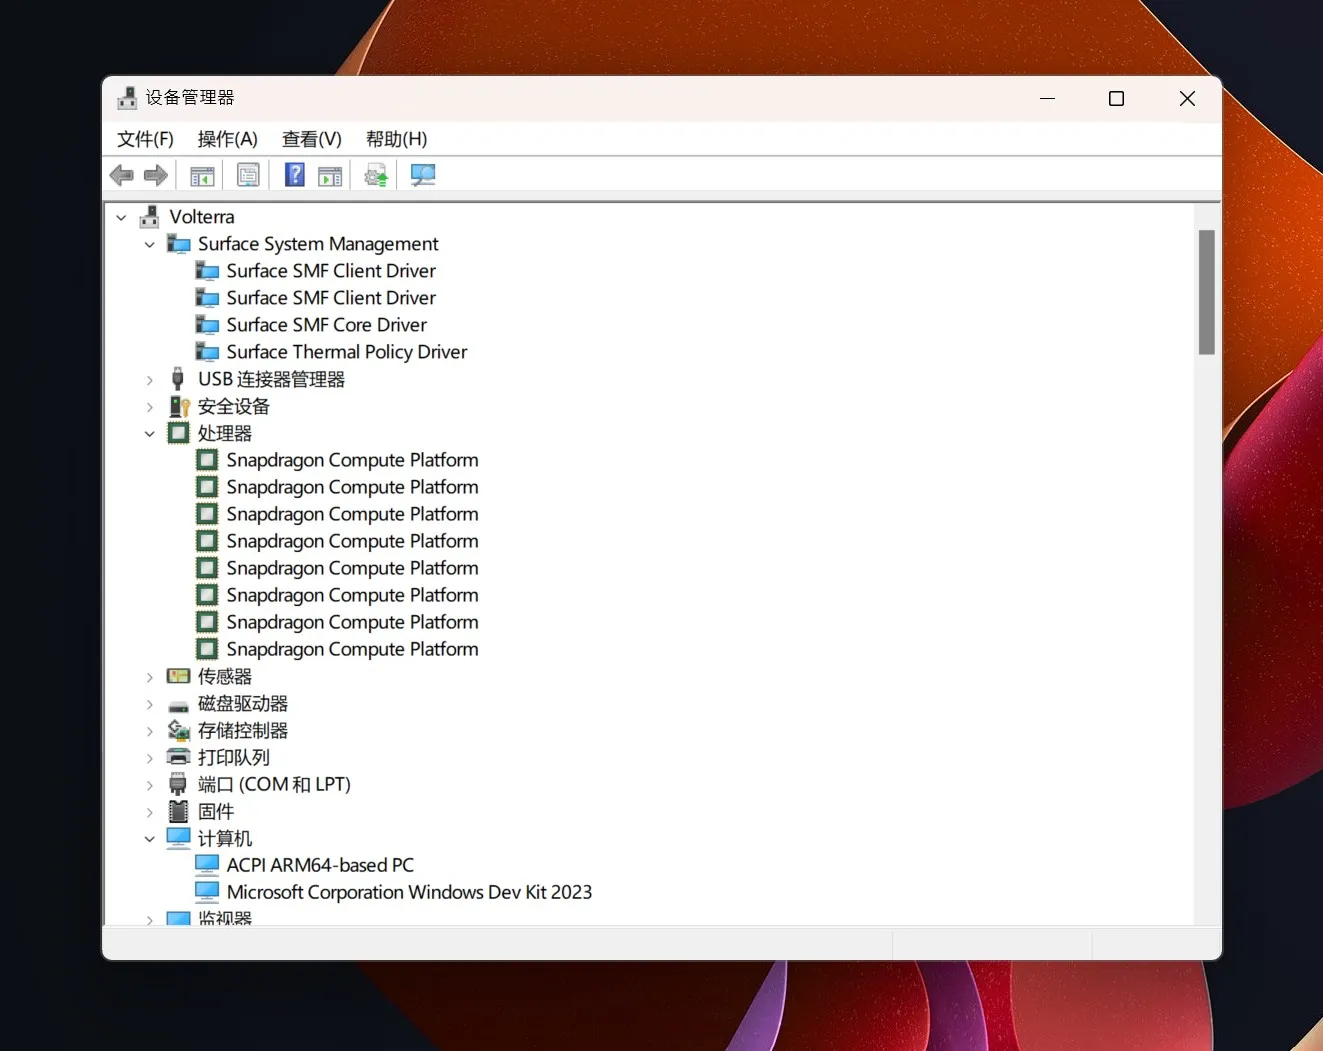
Task: Click the Back arrow toolbar icon
Action: [122, 176]
